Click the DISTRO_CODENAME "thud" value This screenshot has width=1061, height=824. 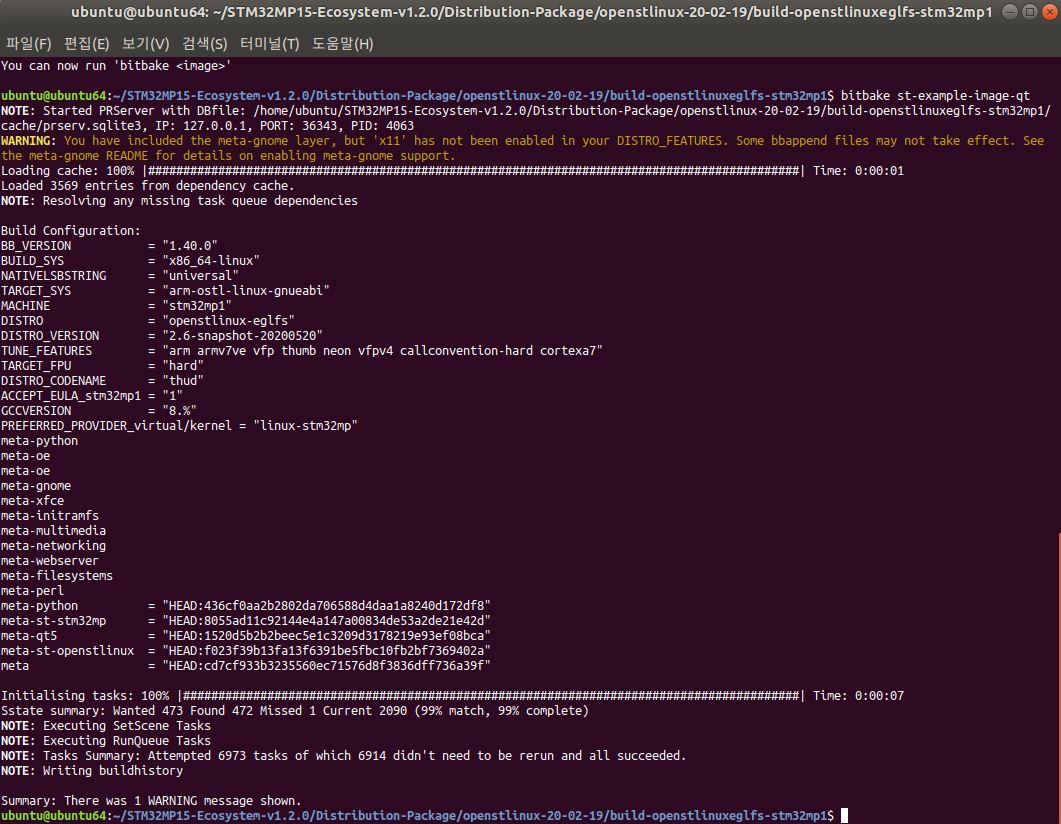point(183,380)
